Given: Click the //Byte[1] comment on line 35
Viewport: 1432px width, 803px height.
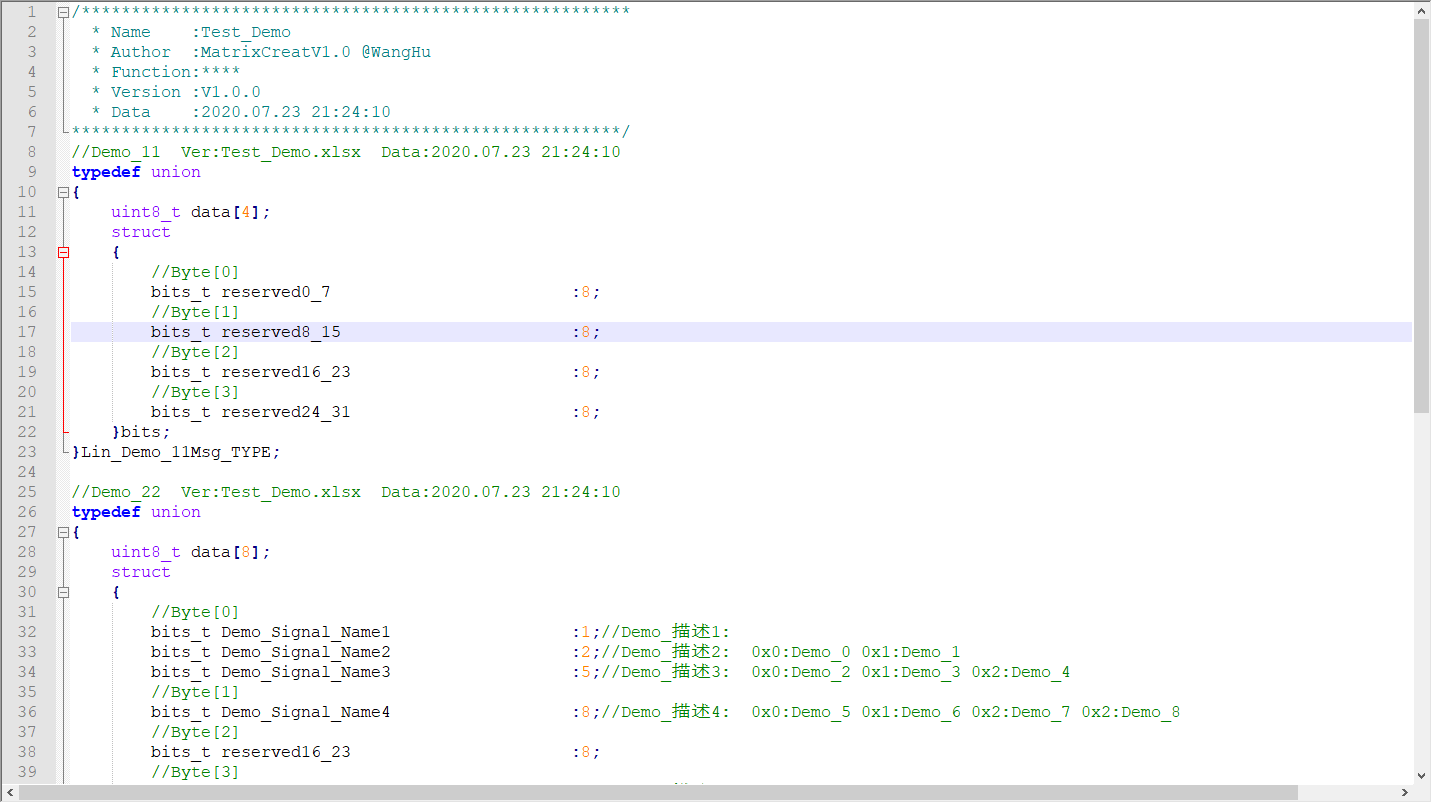Looking at the screenshot, I should (195, 692).
